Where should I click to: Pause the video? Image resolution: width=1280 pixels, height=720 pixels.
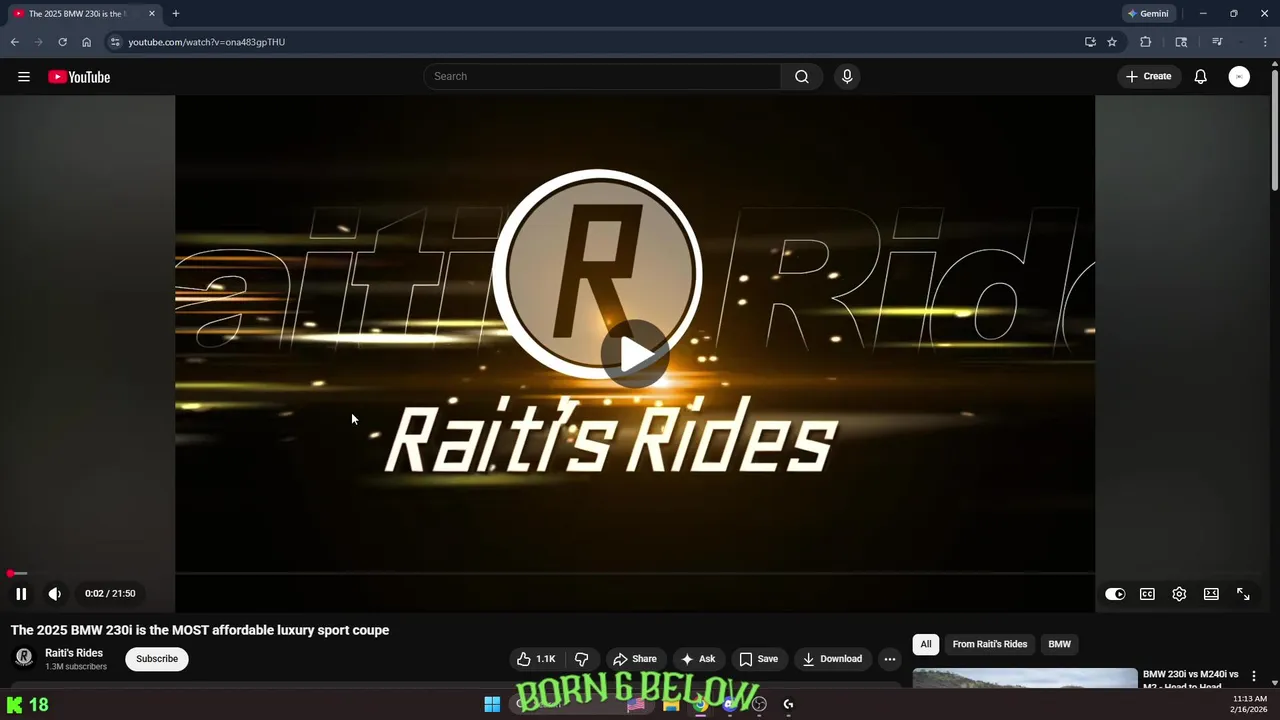pos(21,594)
